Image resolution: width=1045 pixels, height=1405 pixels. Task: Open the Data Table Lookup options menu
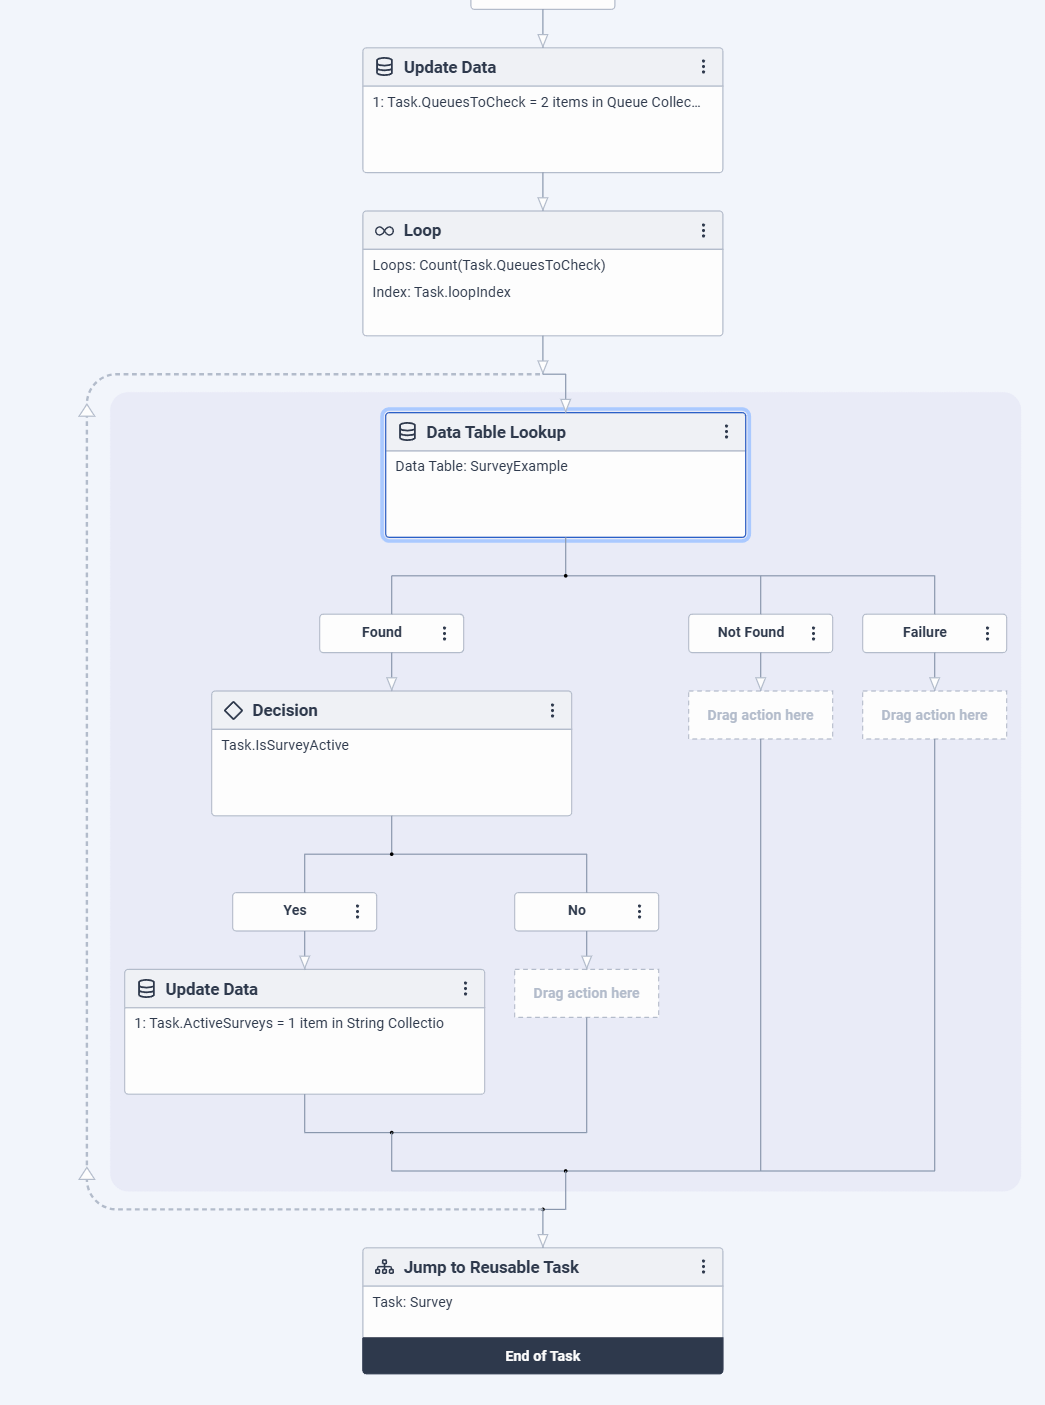pos(726,432)
